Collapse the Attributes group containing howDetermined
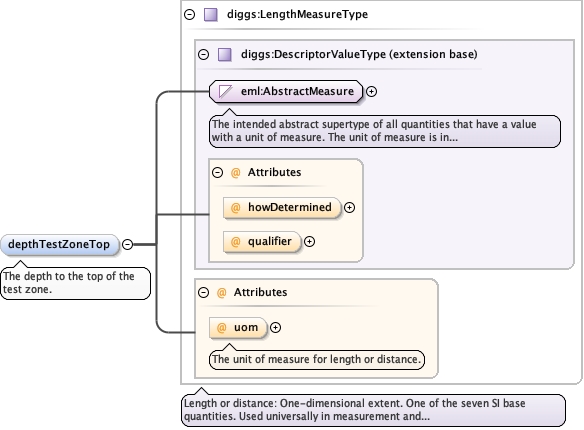 tap(218, 172)
